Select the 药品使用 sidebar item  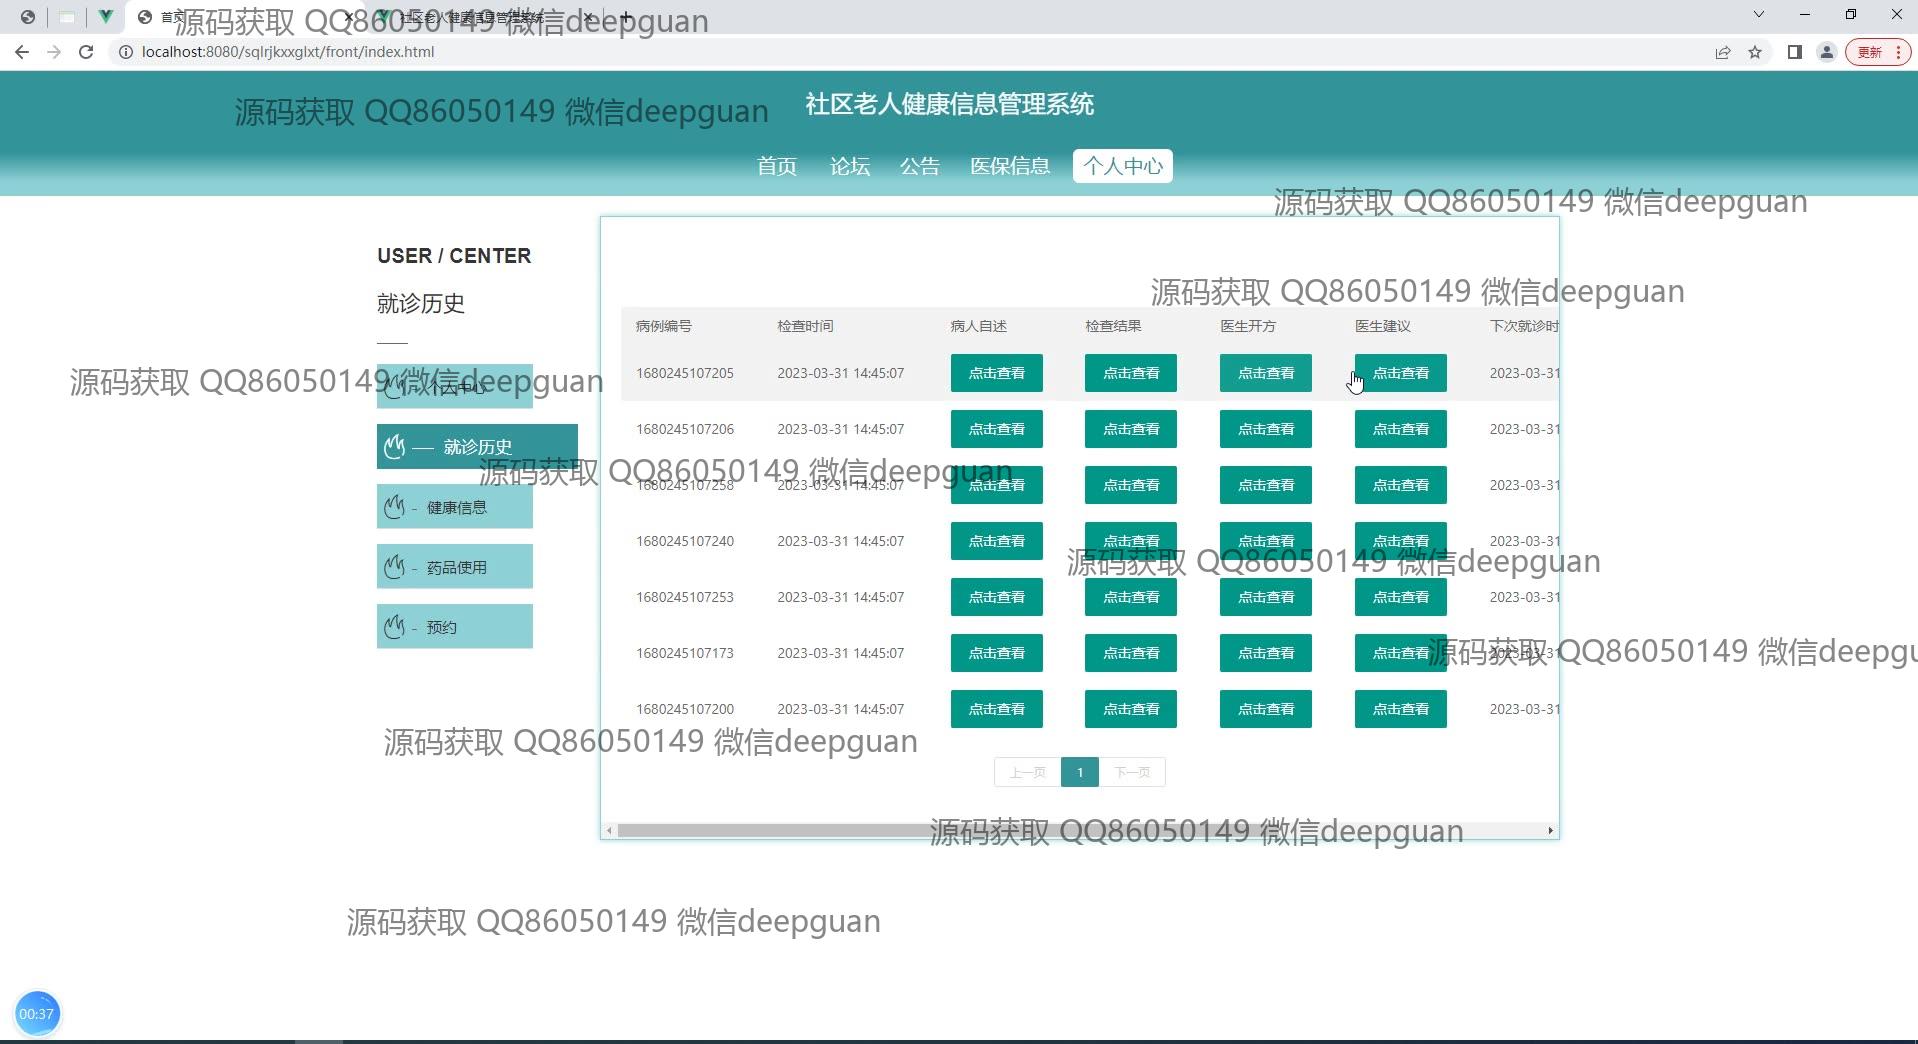(x=455, y=567)
